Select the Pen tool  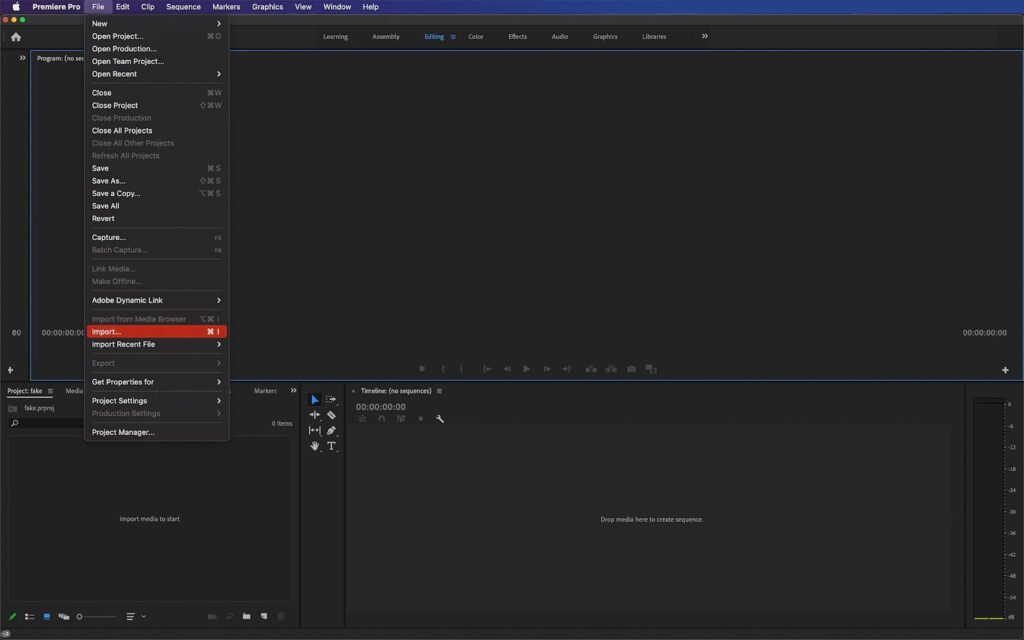pyautogui.click(x=331, y=430)
